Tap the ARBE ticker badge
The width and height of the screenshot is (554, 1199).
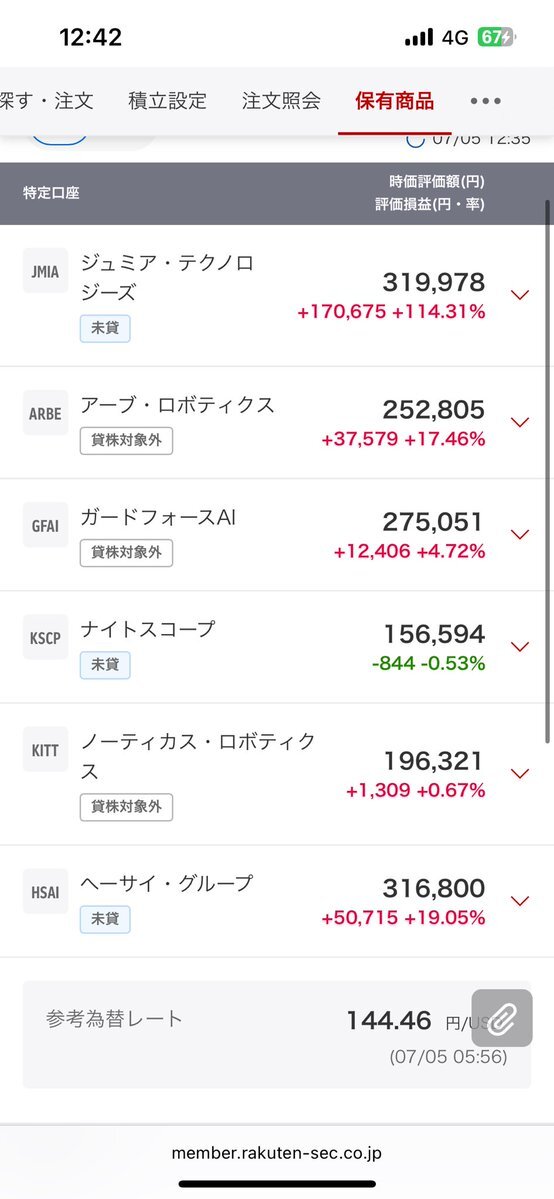(45, 413)
